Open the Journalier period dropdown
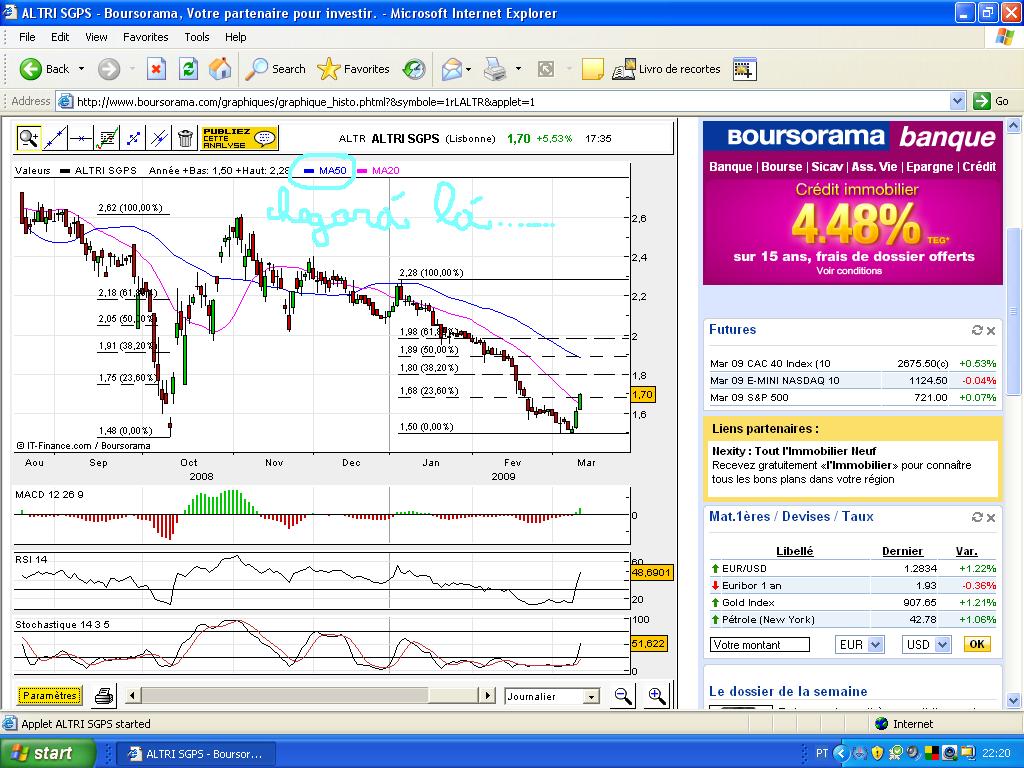 591,697
